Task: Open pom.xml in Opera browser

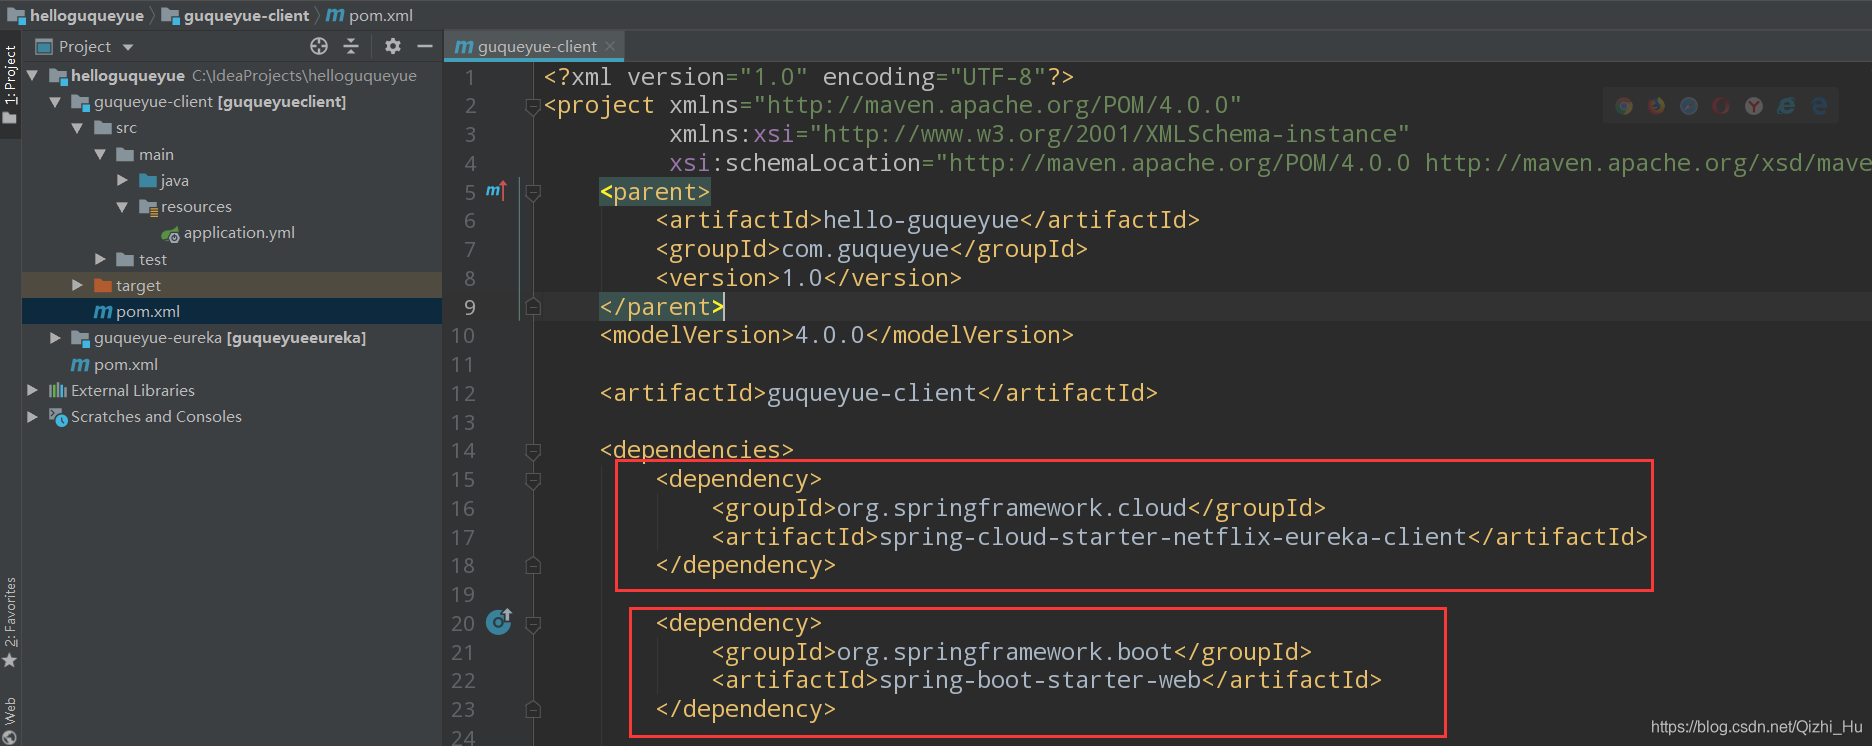Action: click(1721, 106)
